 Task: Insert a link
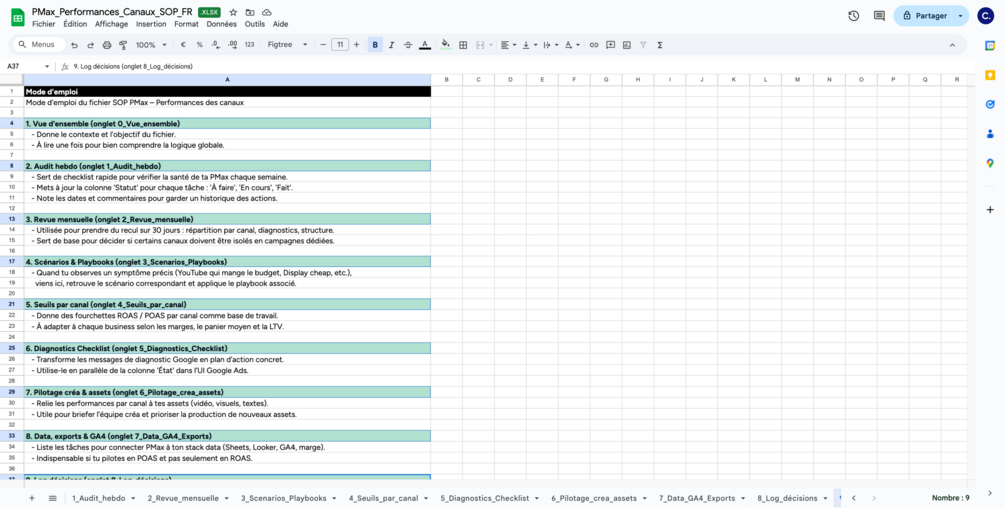point(594,45)
